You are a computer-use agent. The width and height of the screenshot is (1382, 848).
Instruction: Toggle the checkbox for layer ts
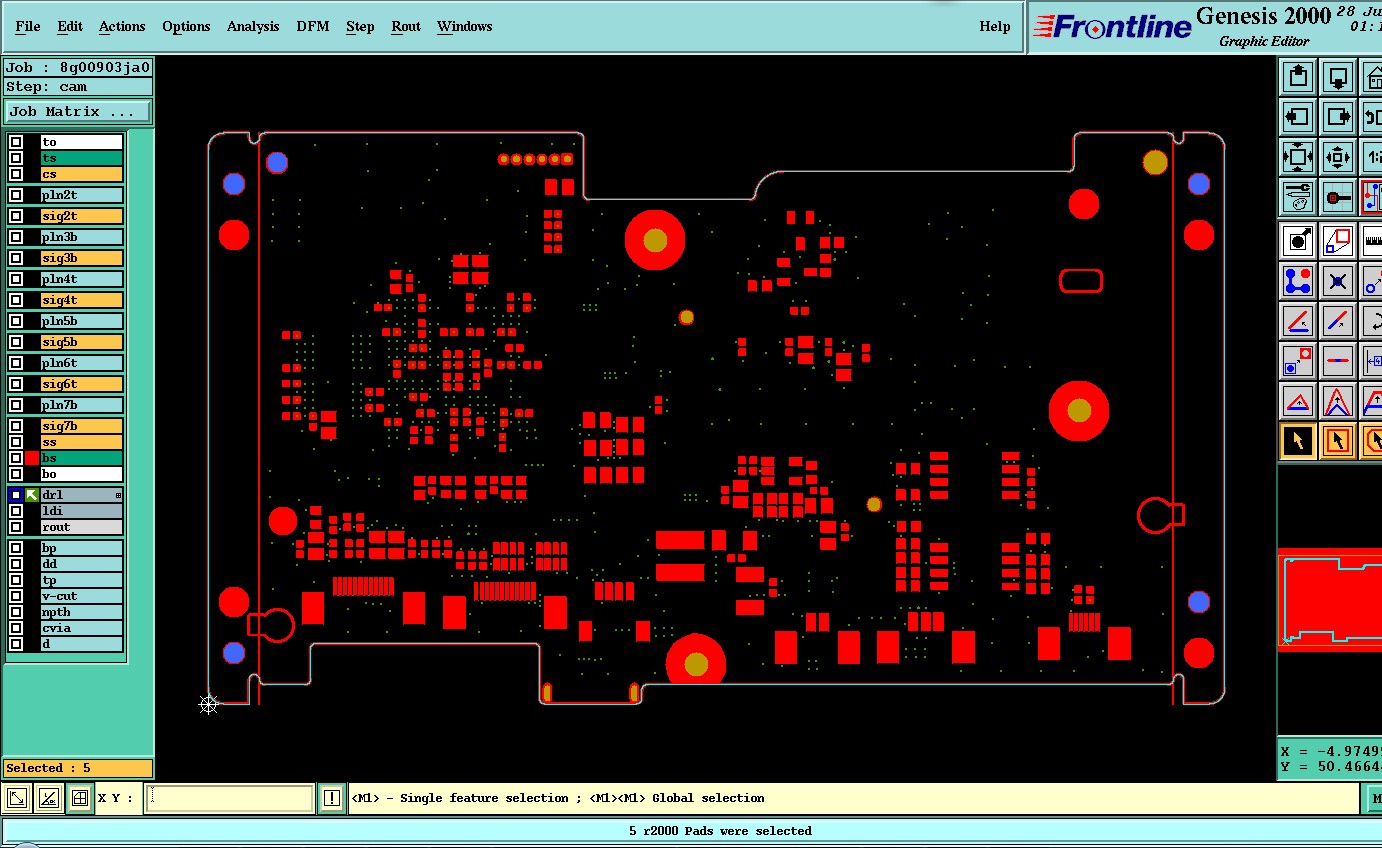coord(16,158)
